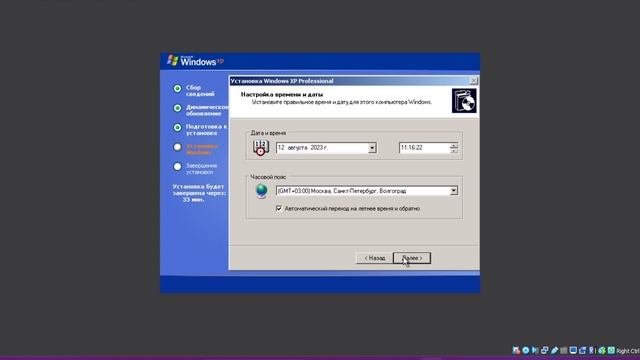Toggle the automatic daylight saving time checkbox
640x360 pixels.
(279, 208)
